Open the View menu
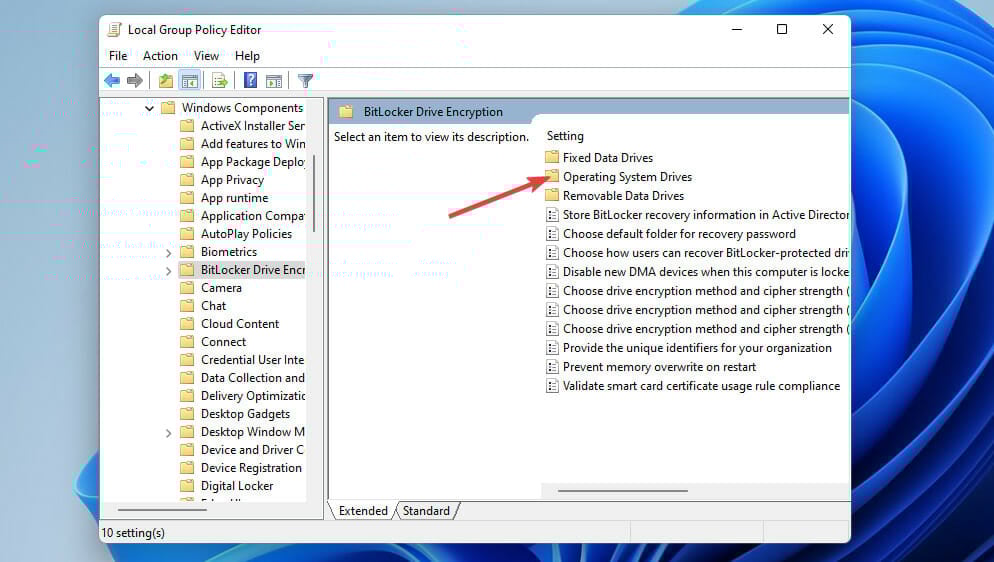Viewport: 994px width, 562px height. [206, 56]
